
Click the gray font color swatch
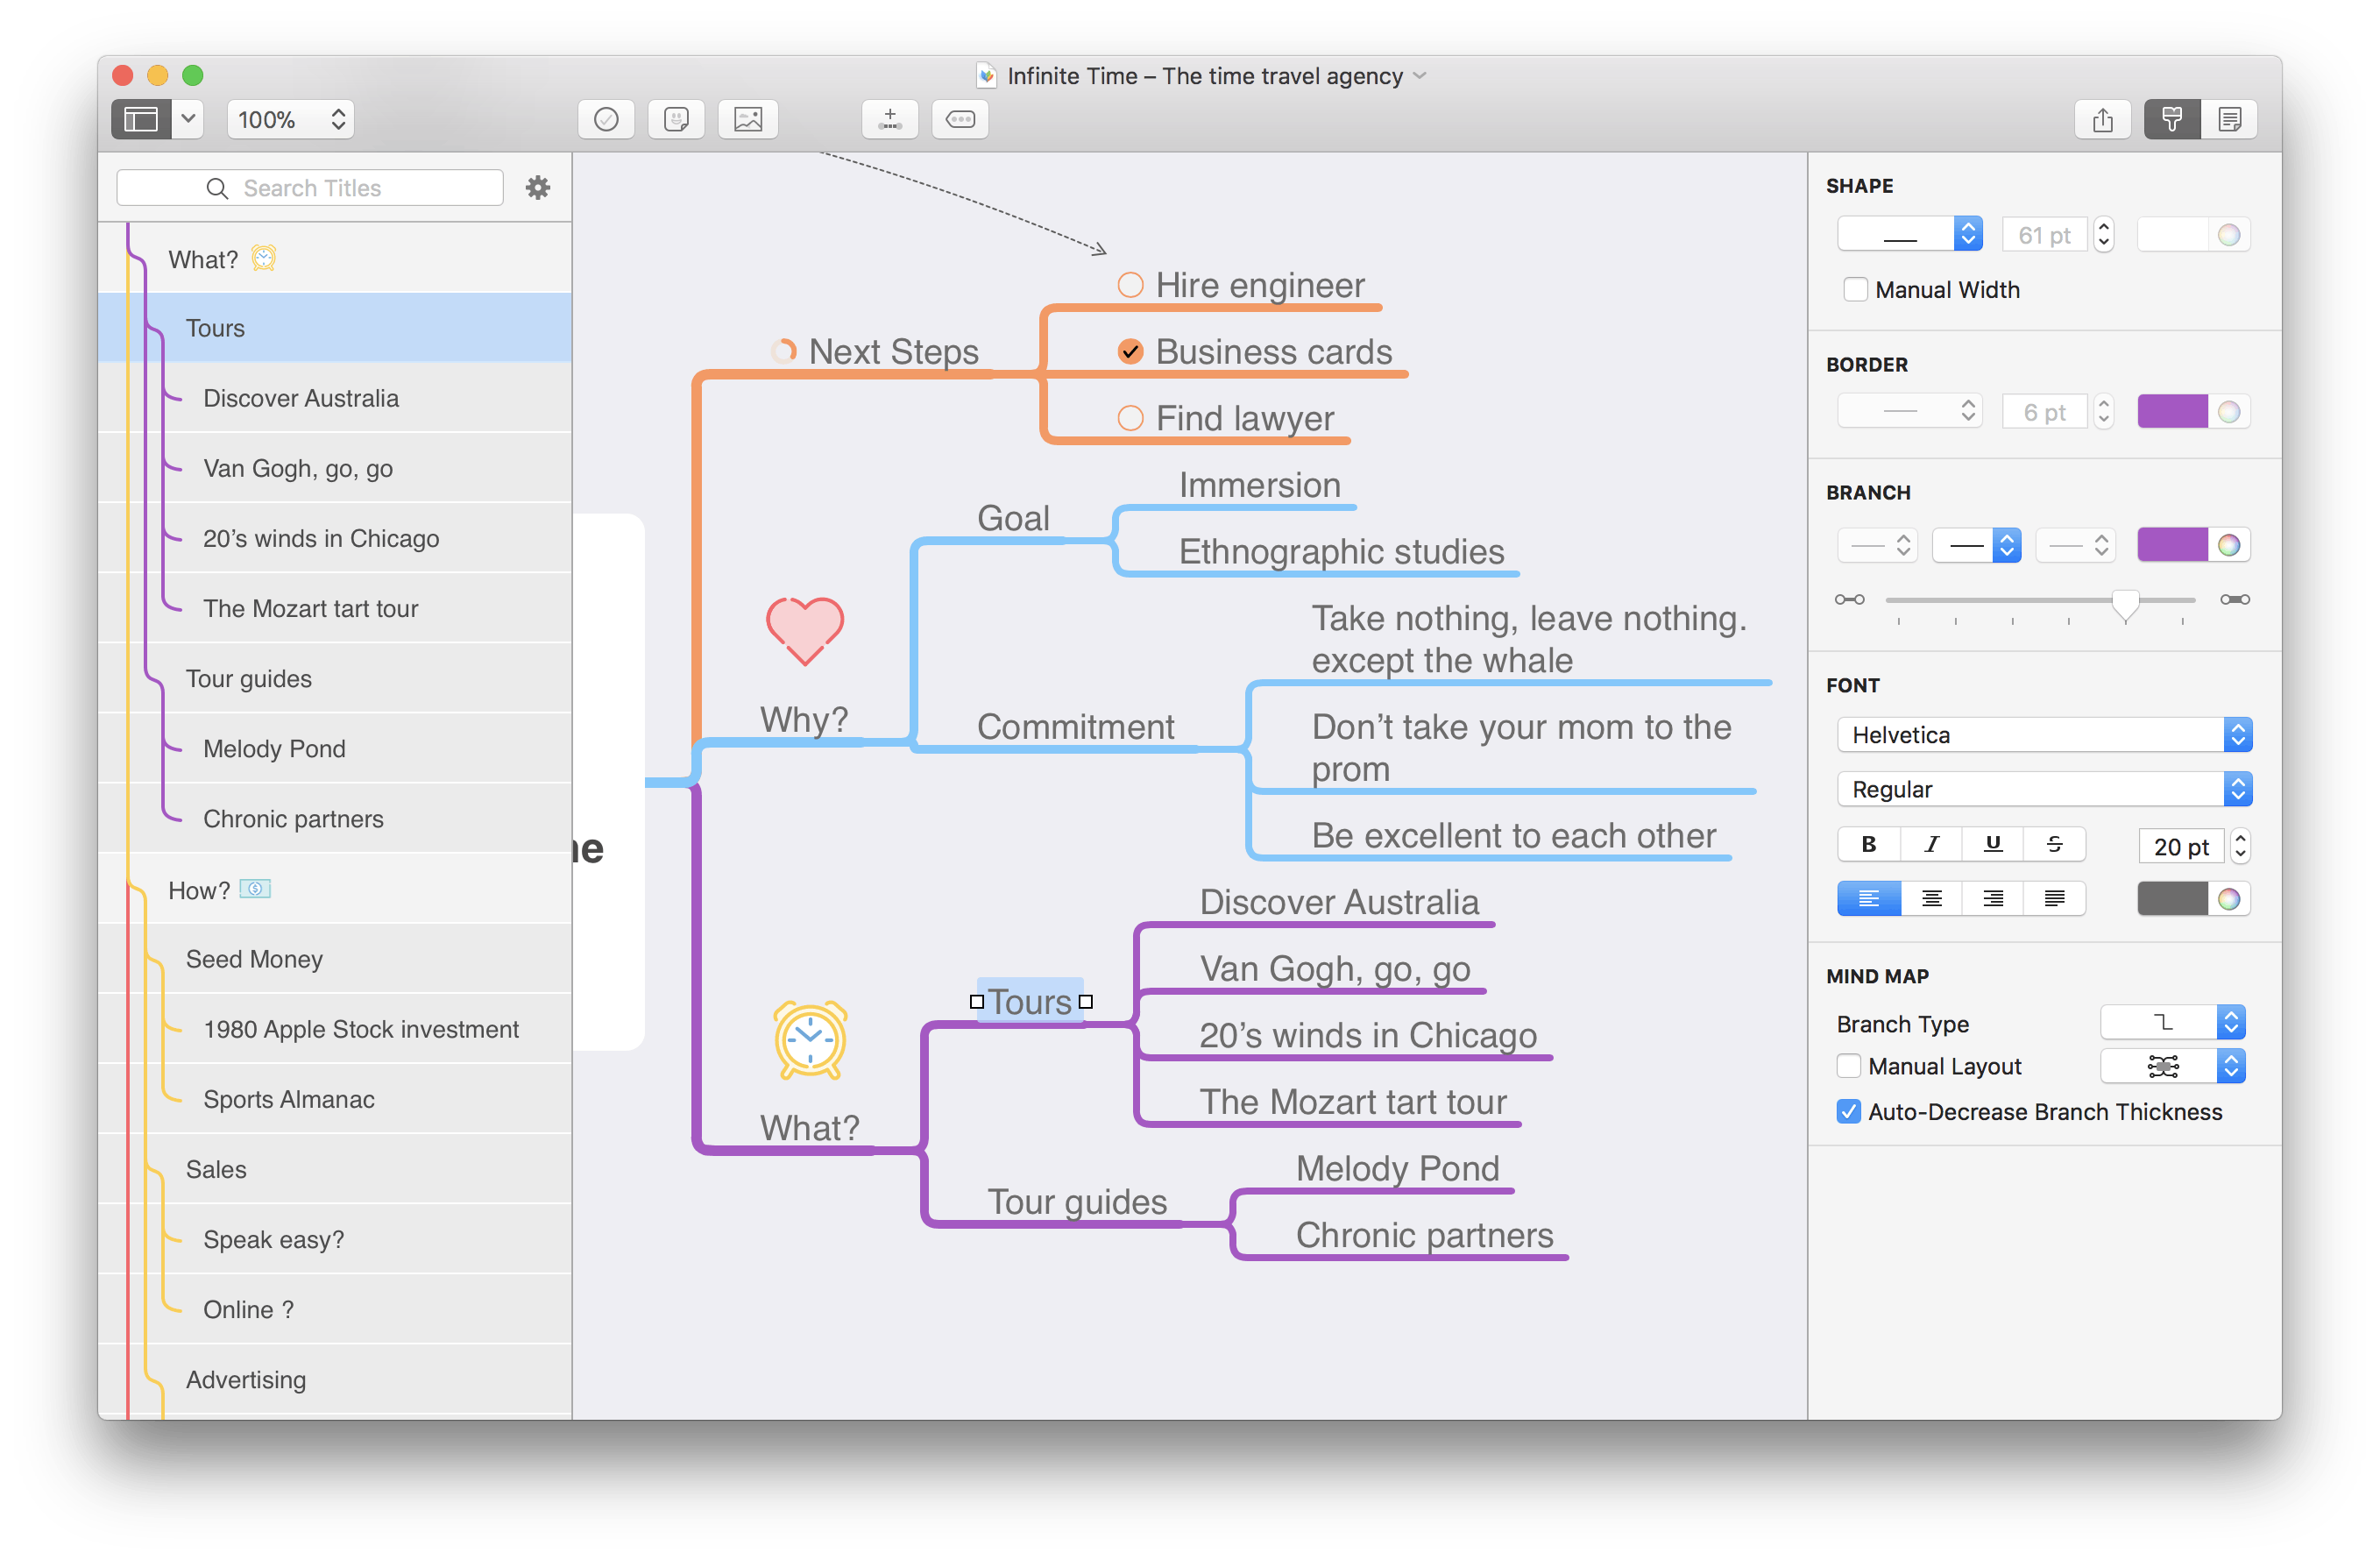tap(2172, 899)
